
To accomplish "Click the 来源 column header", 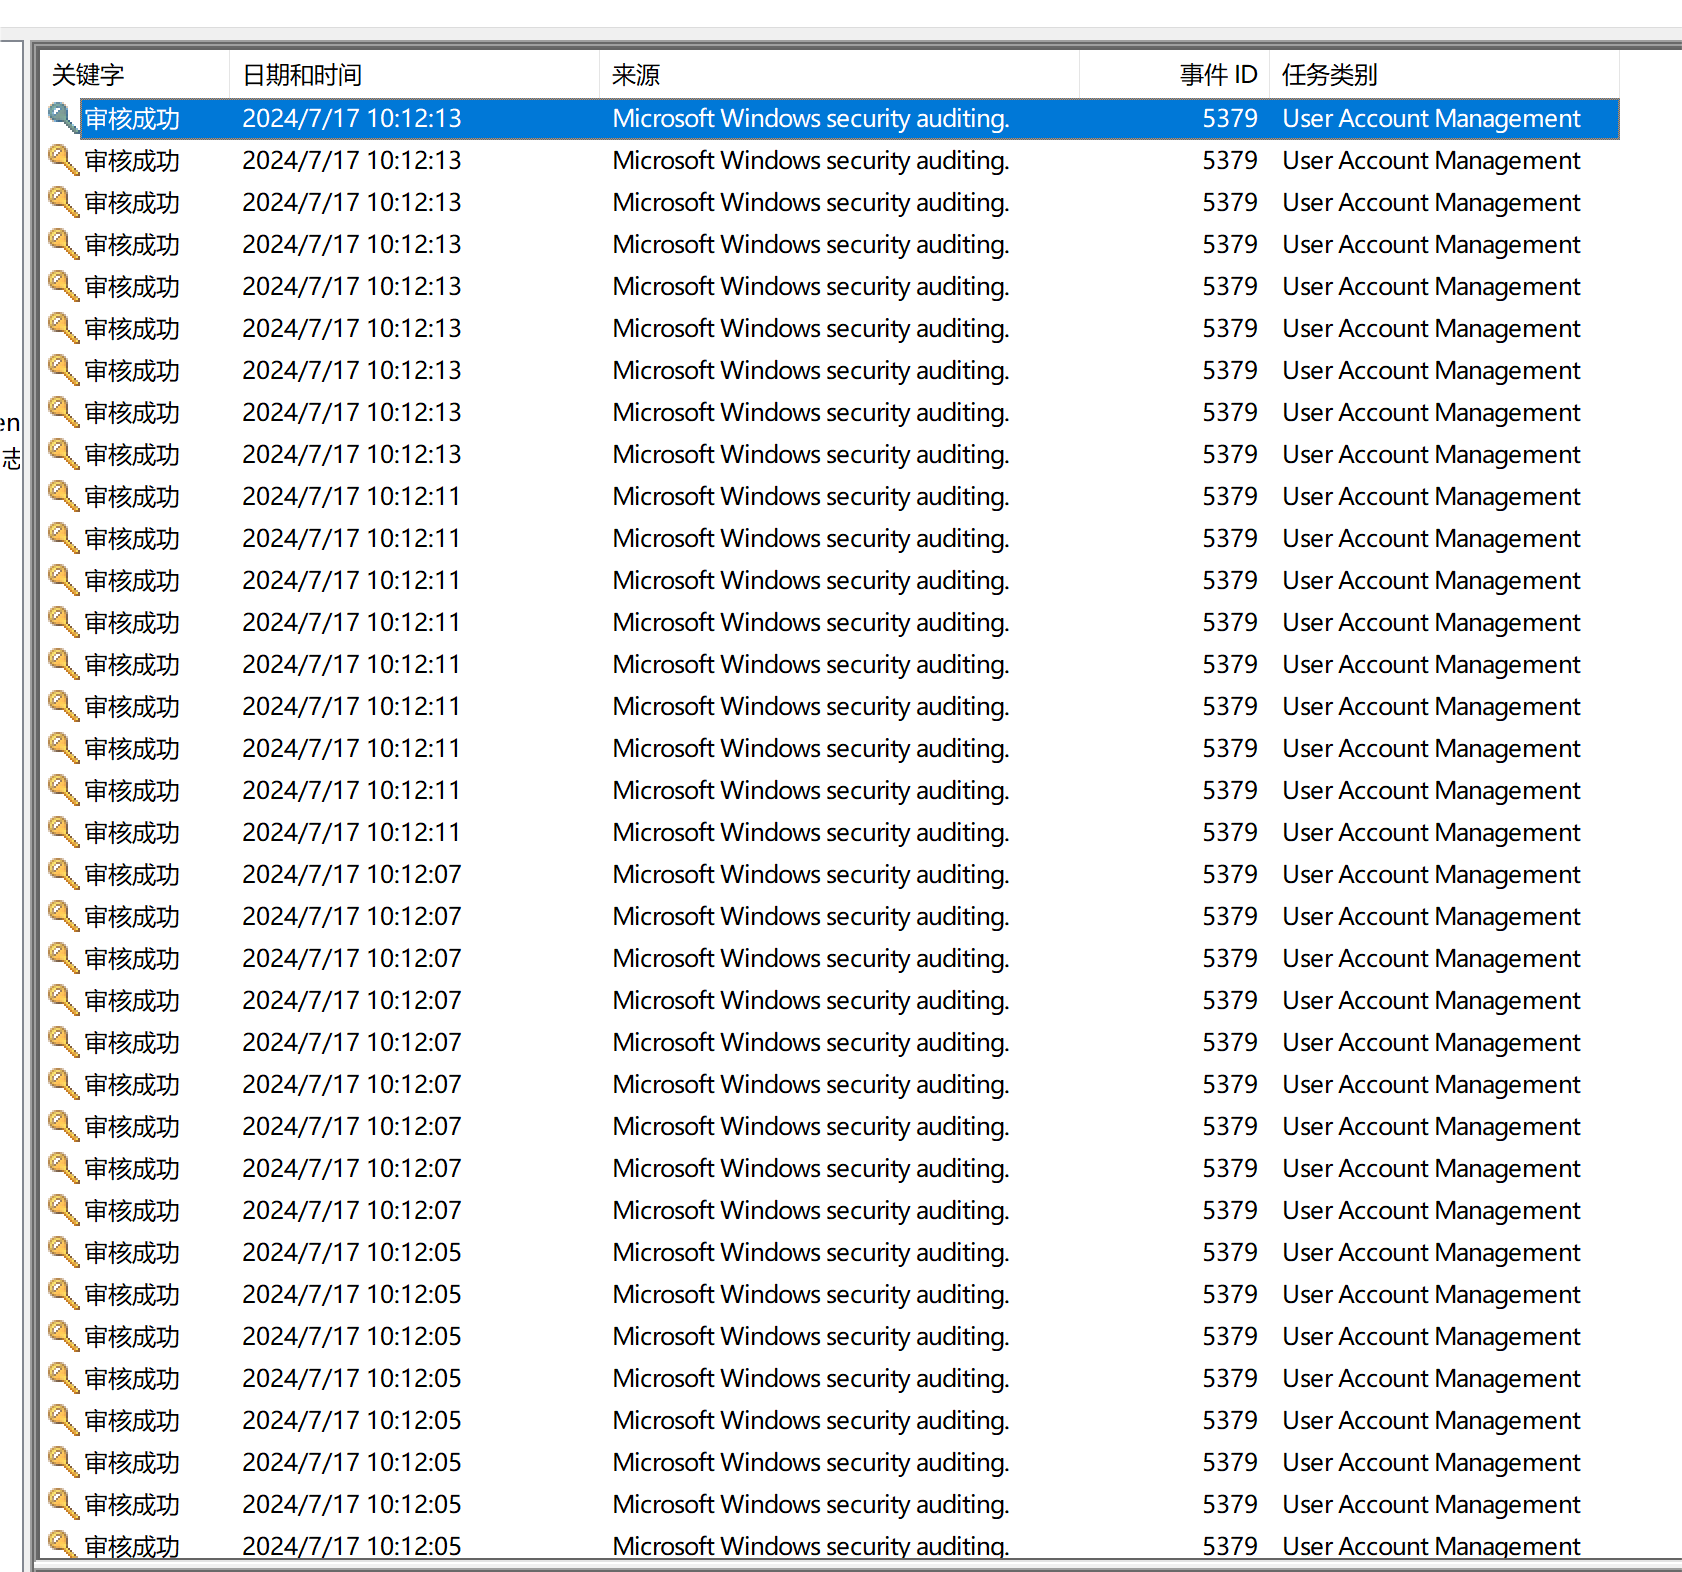I will 840,75.
